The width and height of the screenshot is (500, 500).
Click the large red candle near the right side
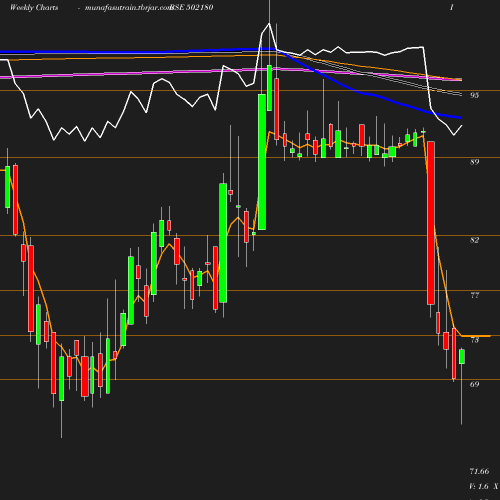click(x=431, y=223)
